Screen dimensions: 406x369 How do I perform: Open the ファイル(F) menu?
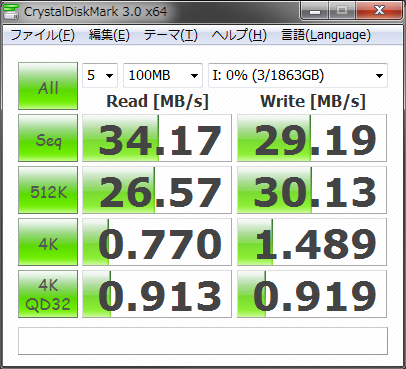coord(43,35)
